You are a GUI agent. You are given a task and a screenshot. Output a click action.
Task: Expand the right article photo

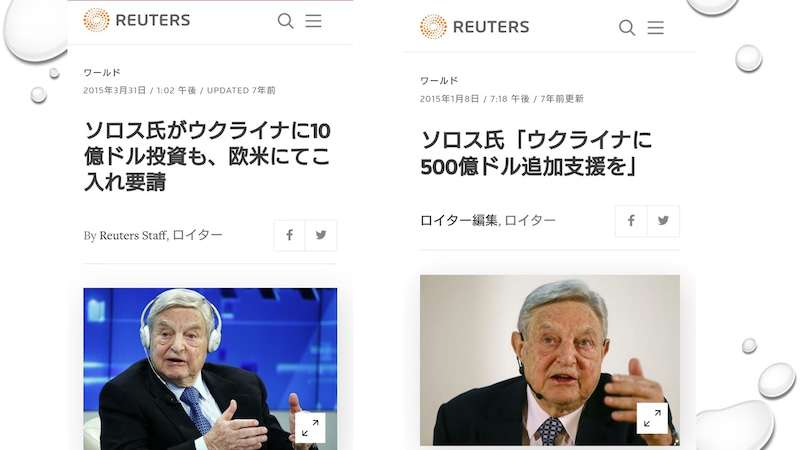(x=652, y=418)
